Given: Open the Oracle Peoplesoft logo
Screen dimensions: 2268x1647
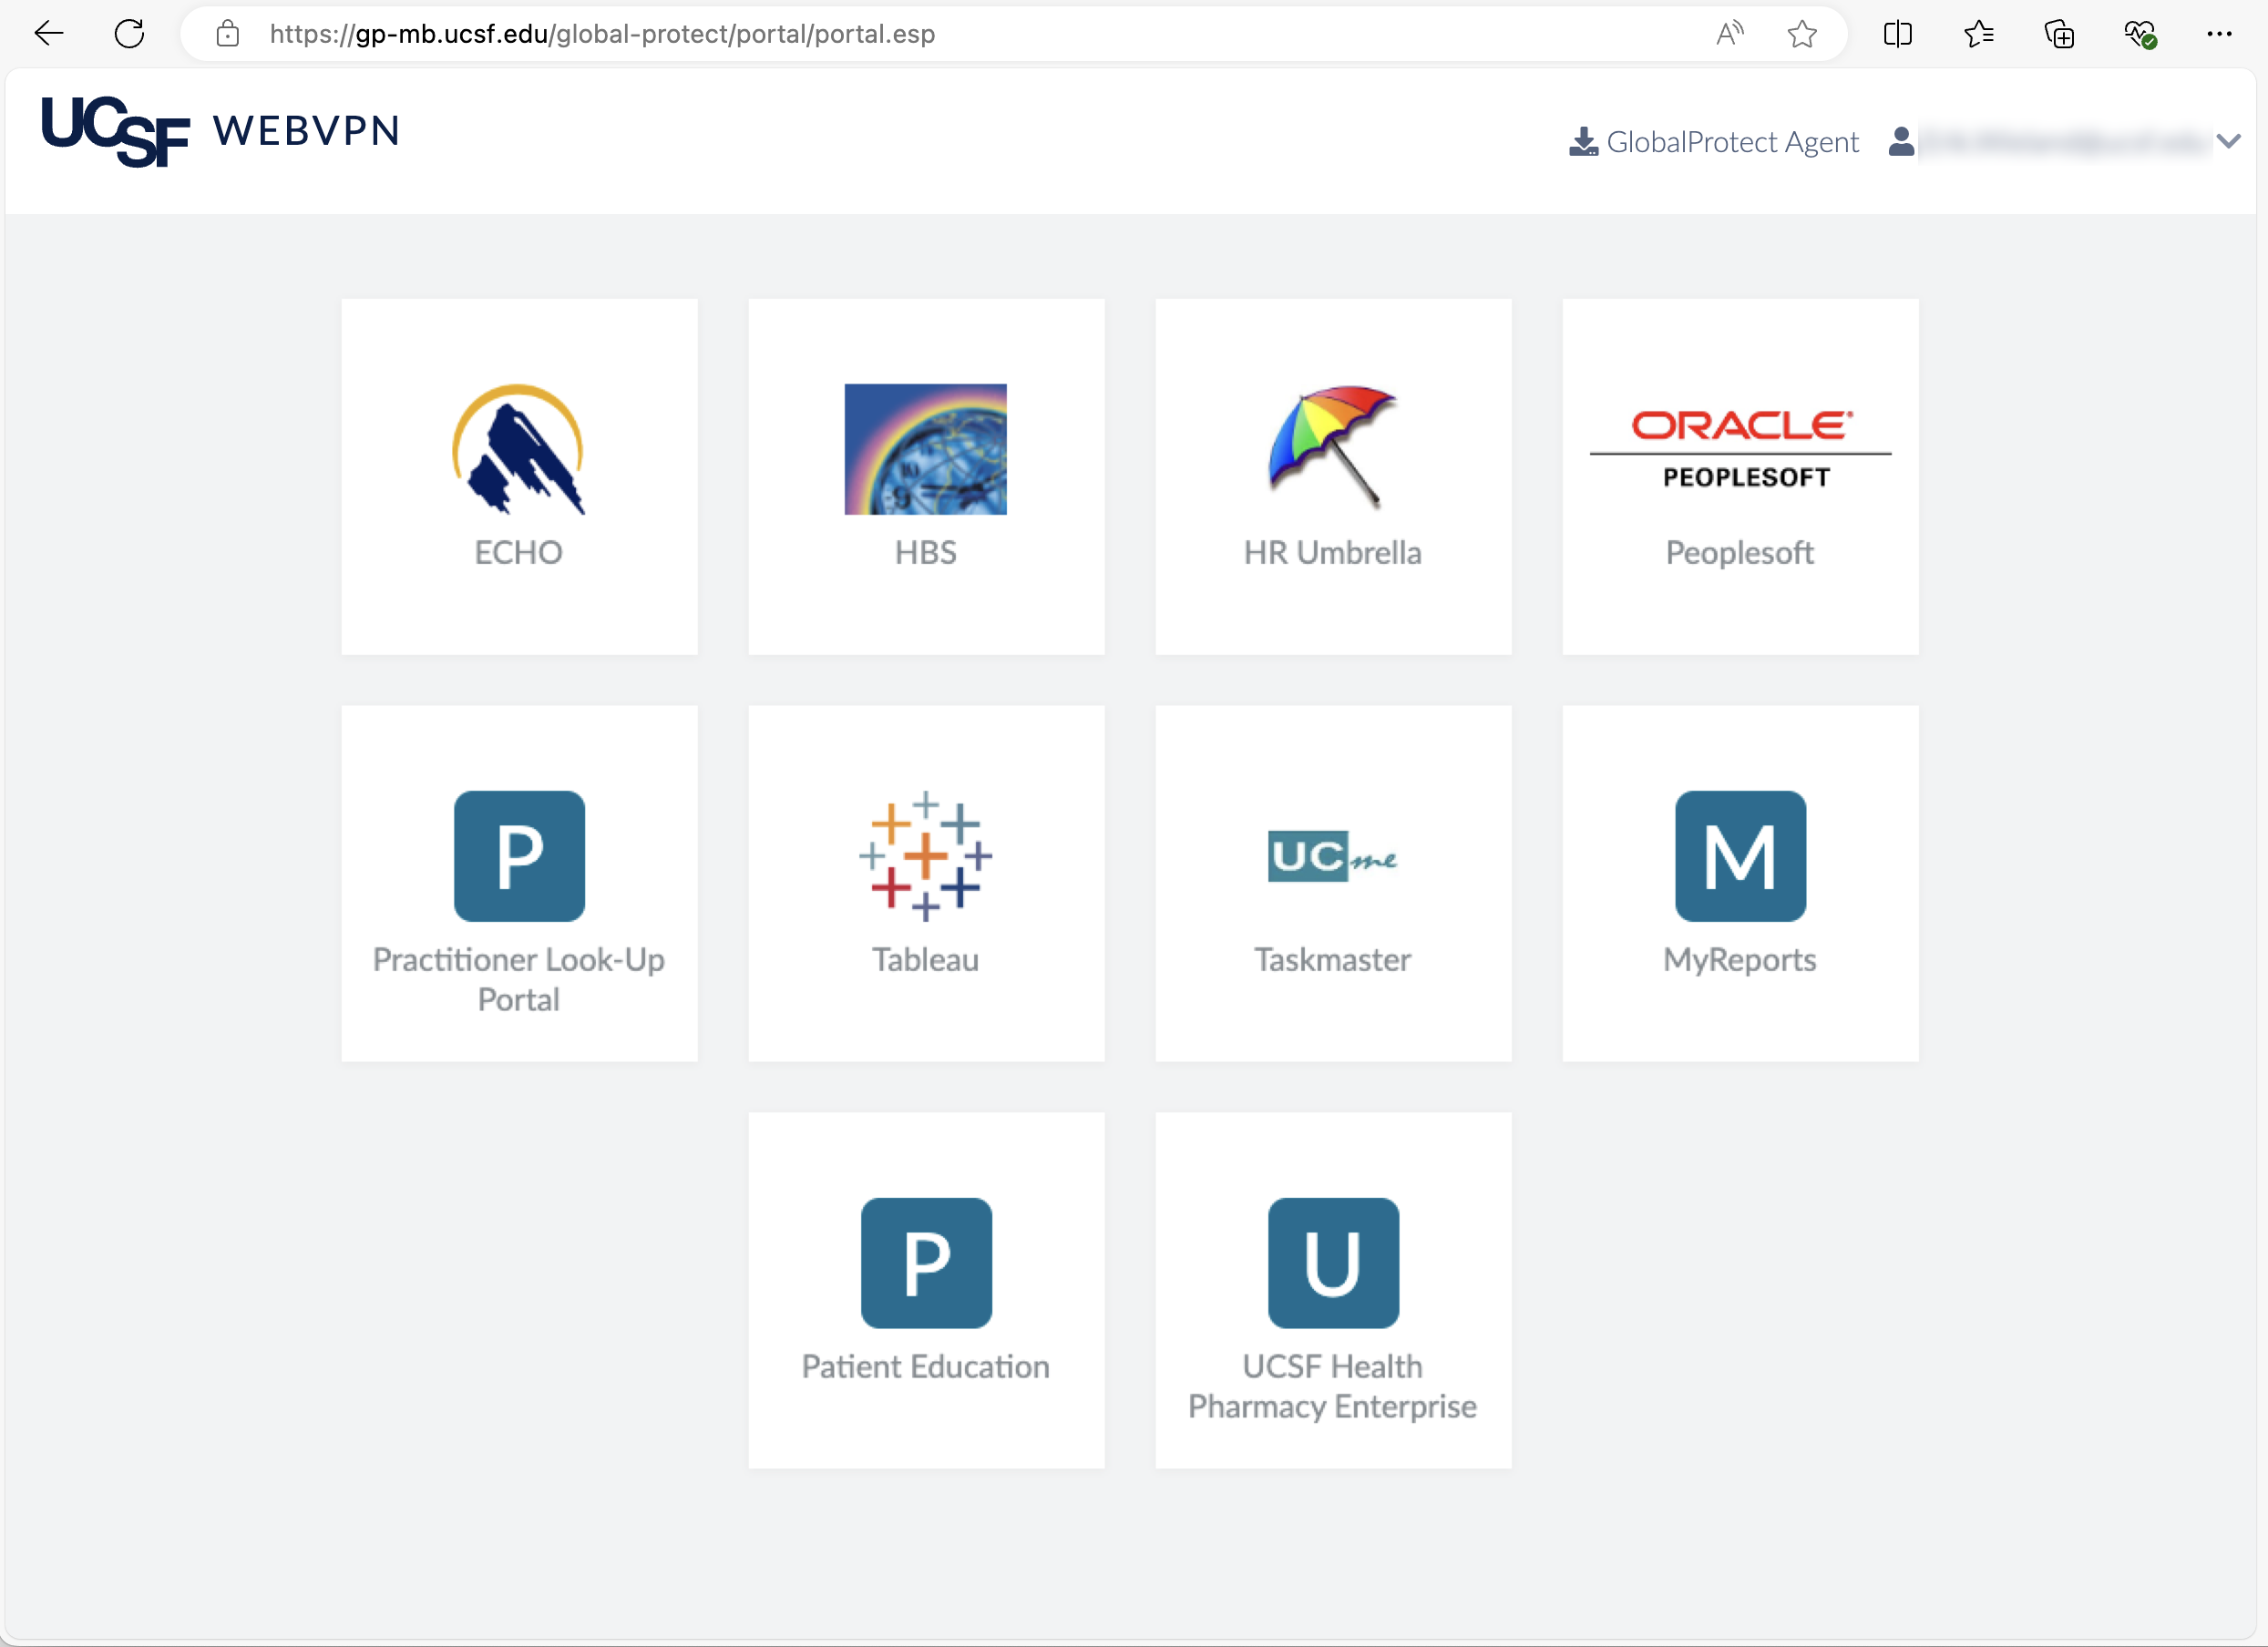Looking at the screenshot, I should point(1740,449).
